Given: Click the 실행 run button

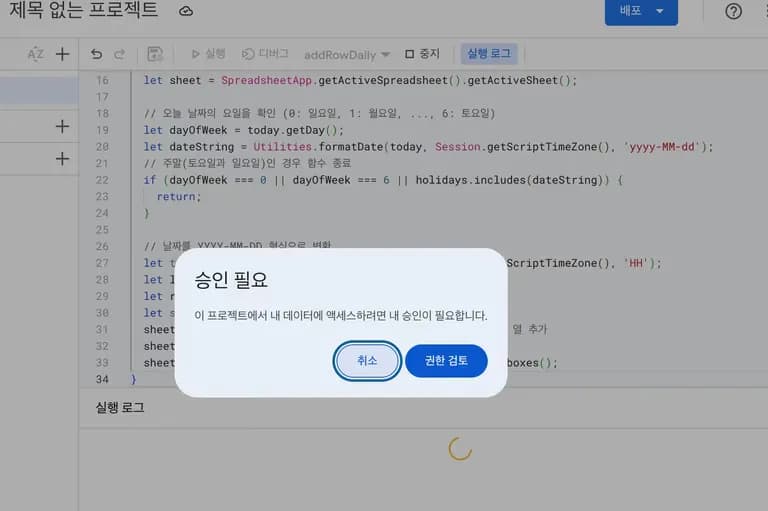Looking at the screenshot, I should tap(207, 54).
